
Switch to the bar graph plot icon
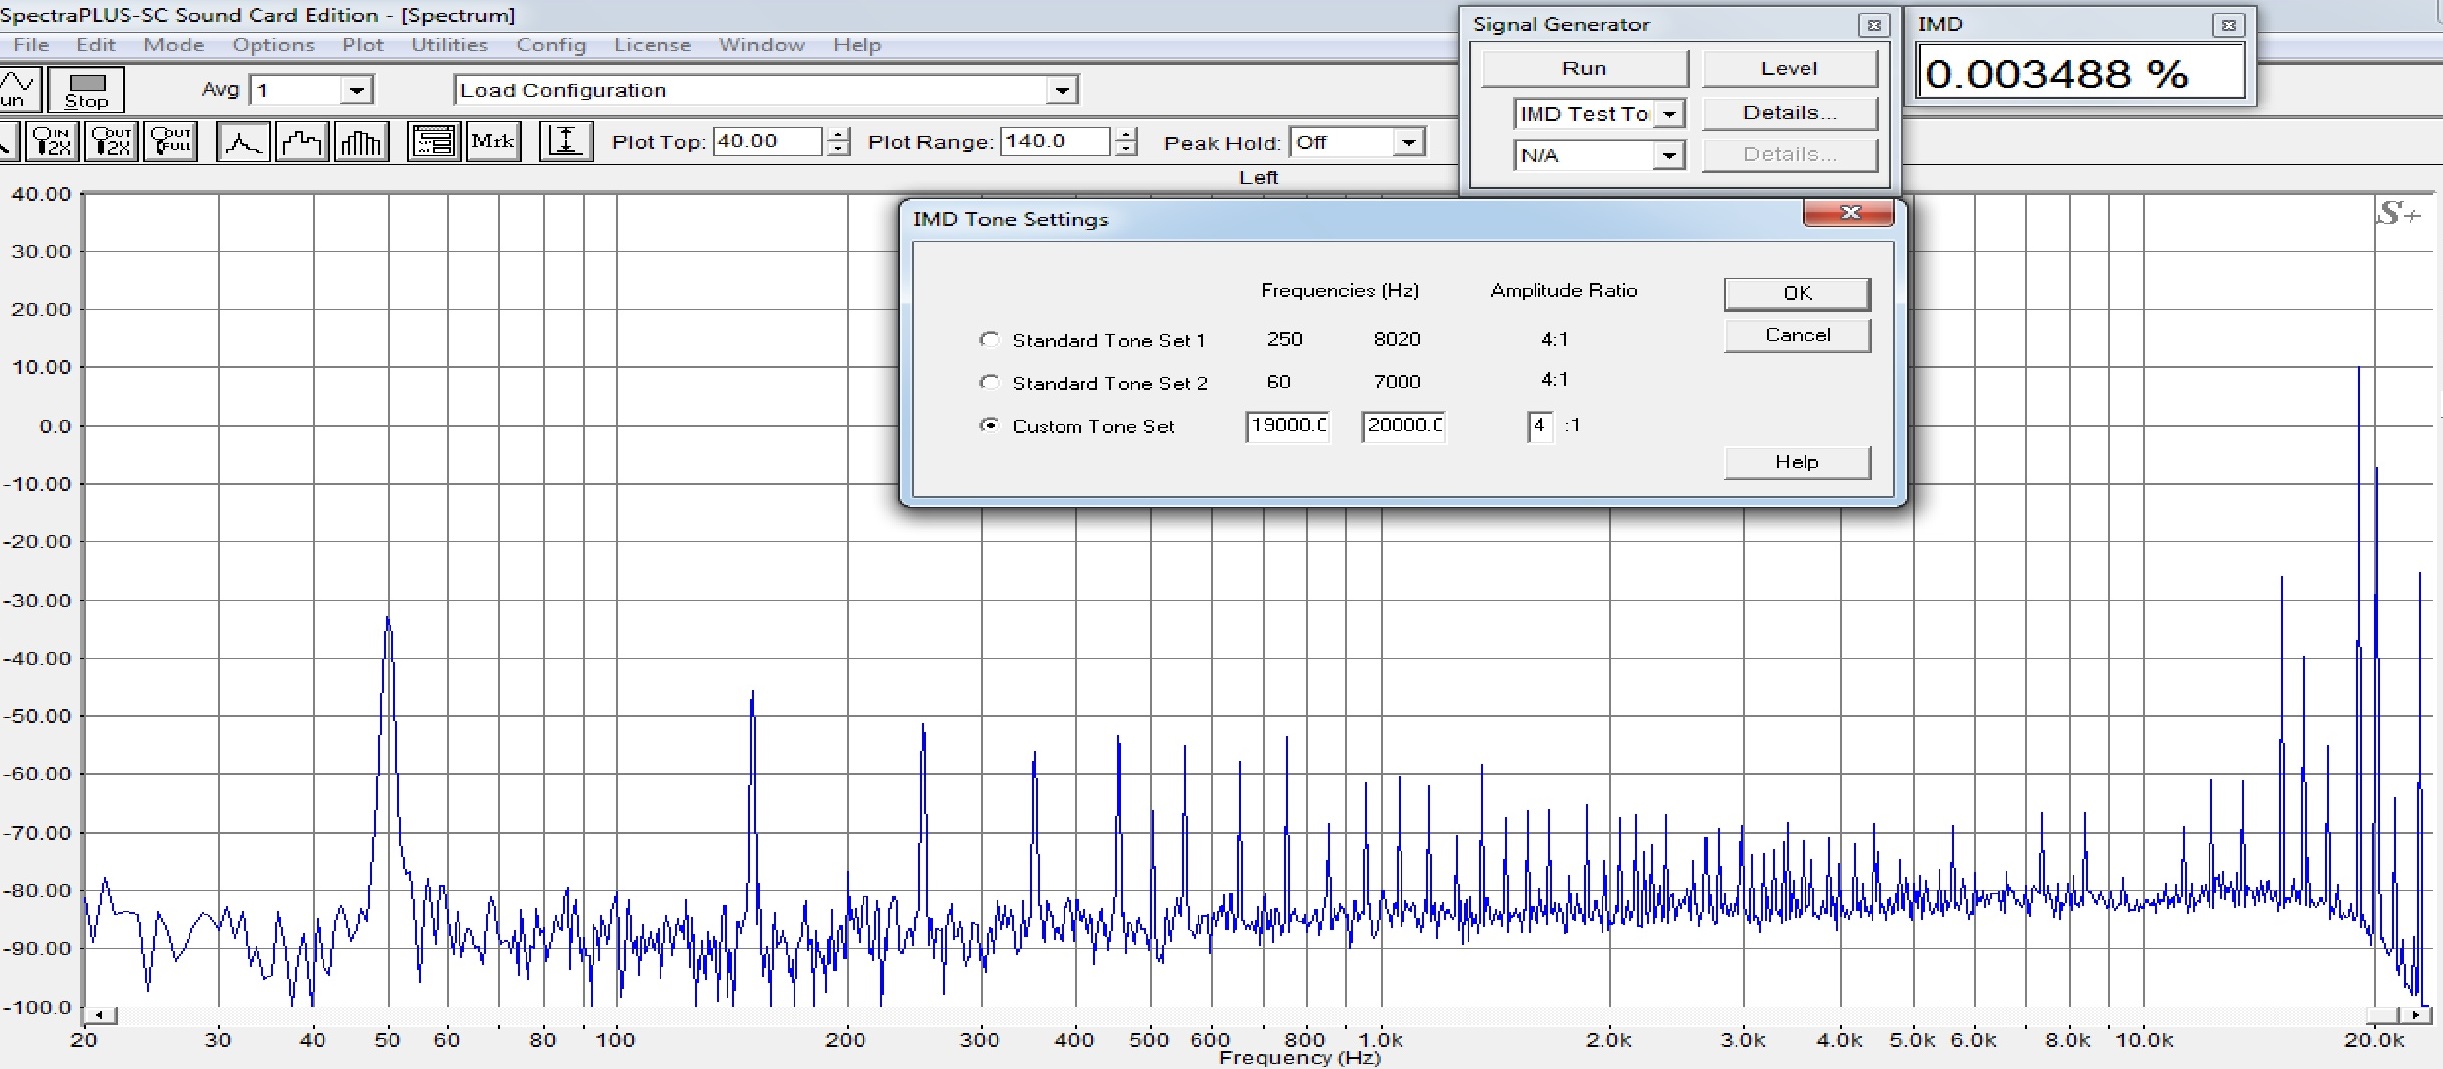click(361, 142)
